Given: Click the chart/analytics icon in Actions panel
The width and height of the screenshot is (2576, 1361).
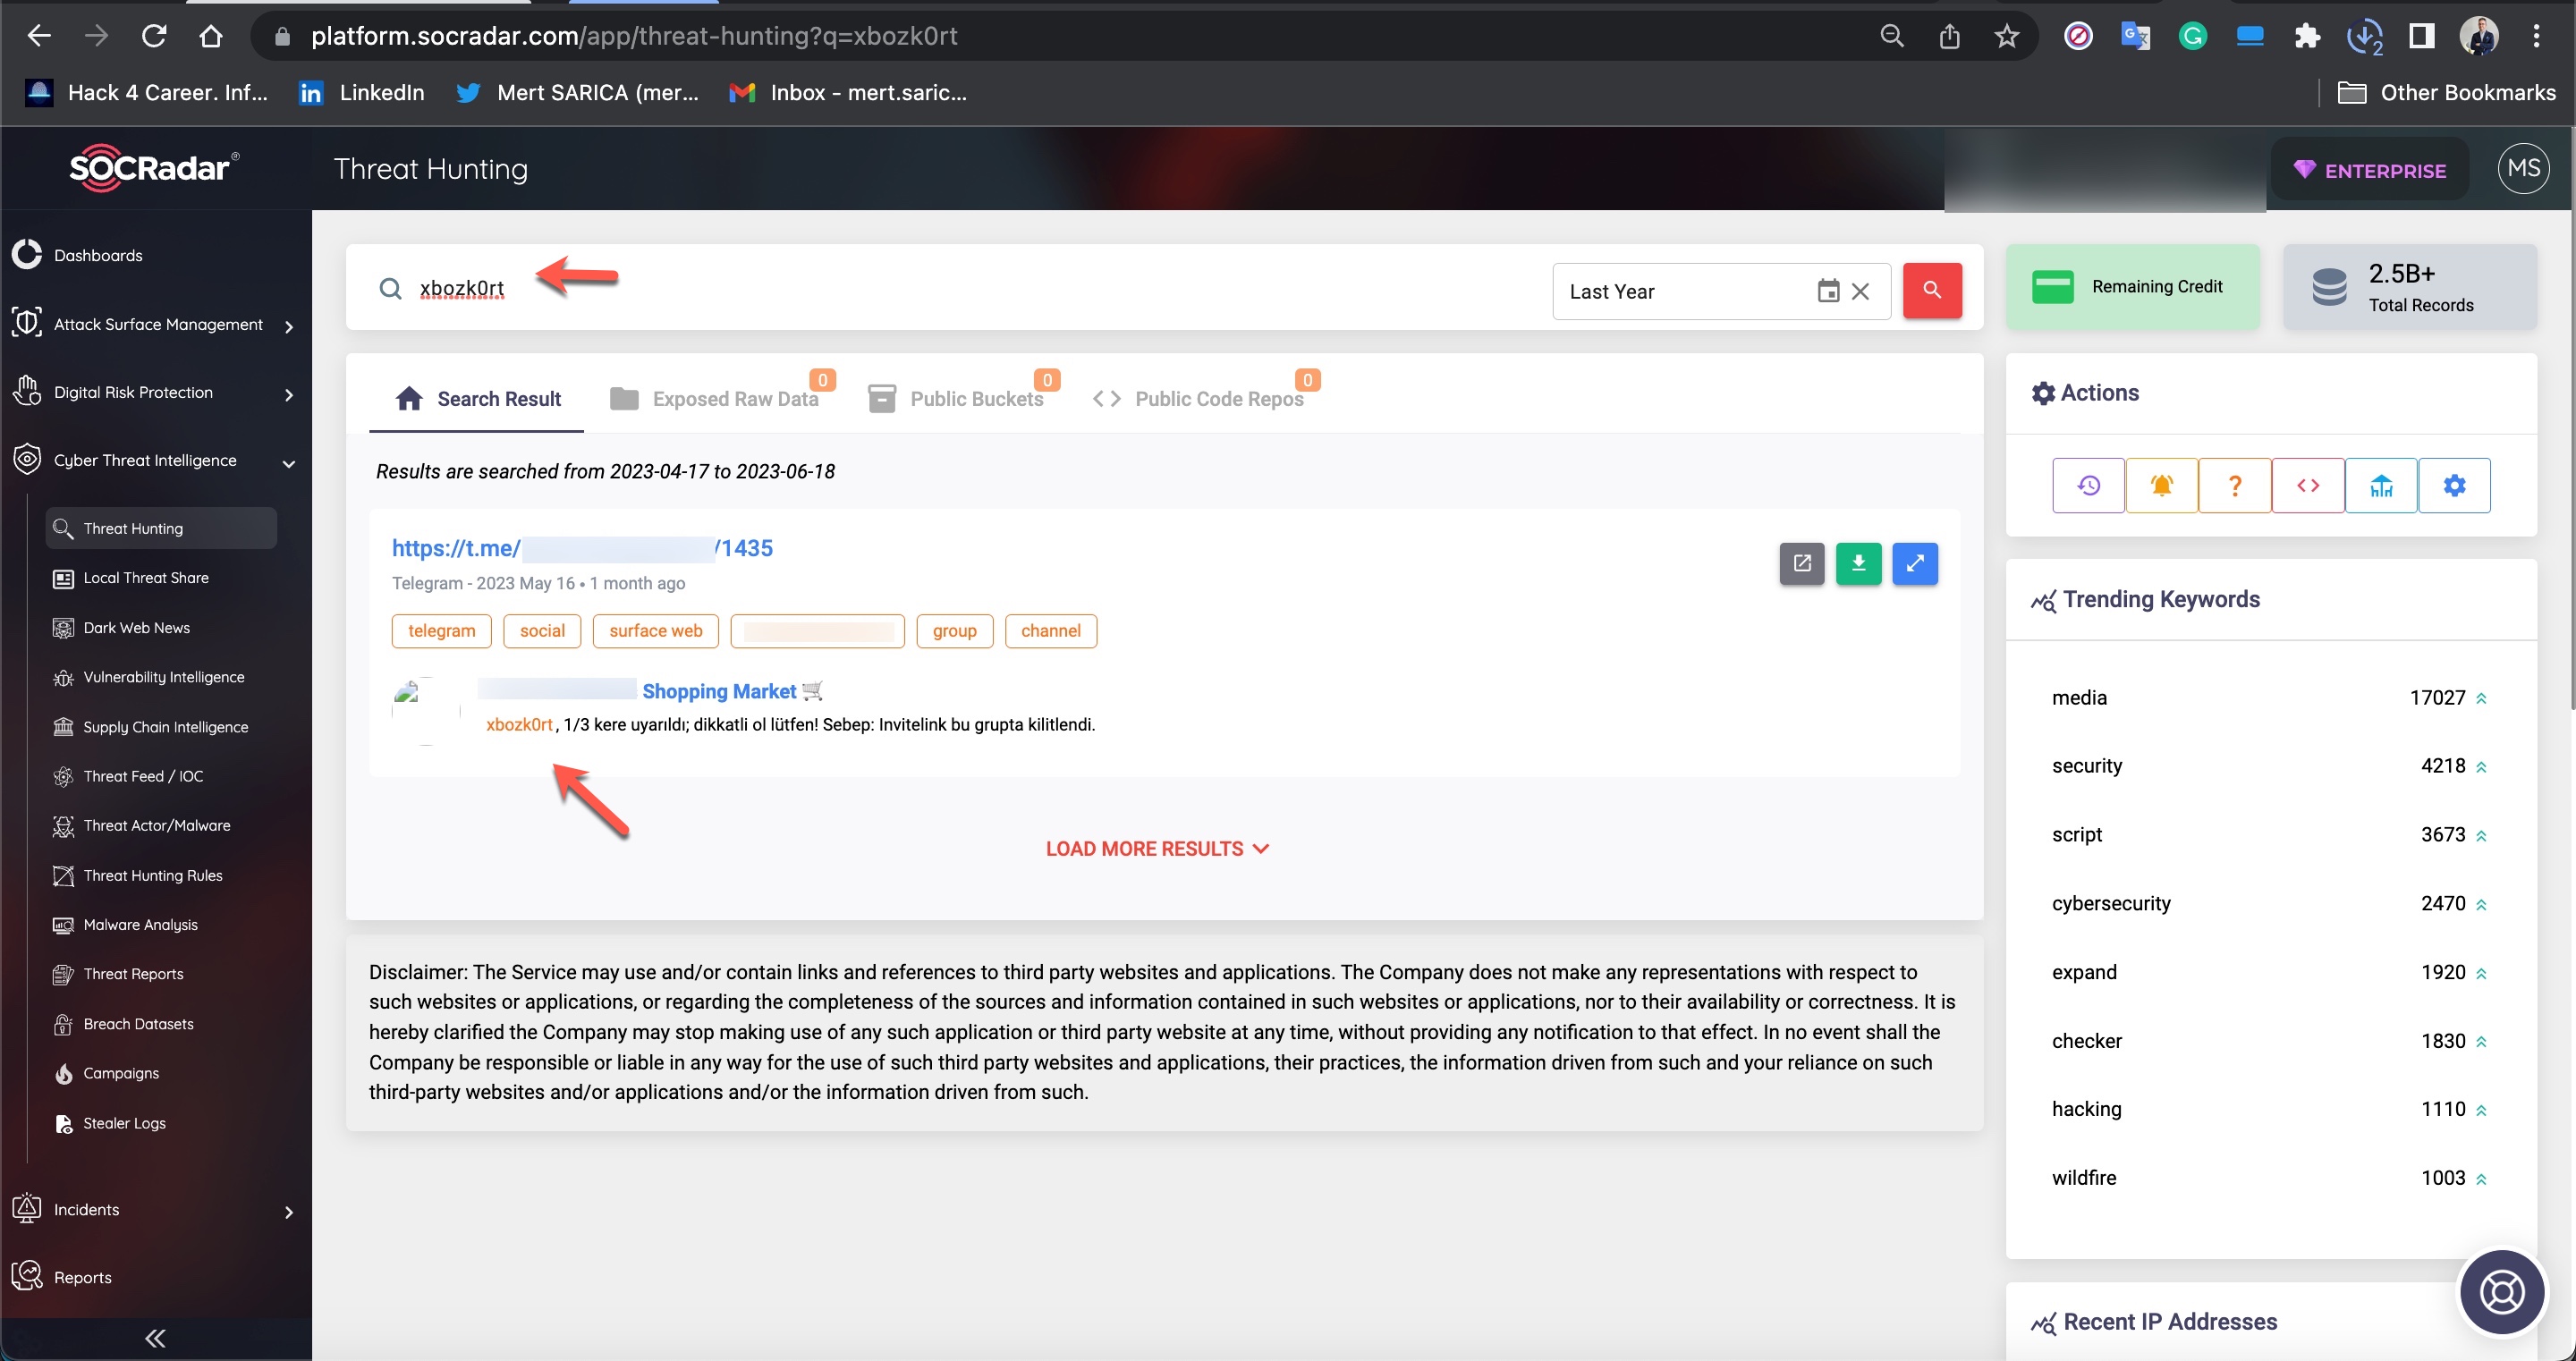Looking at the screenshot, I should (2380, 486).
